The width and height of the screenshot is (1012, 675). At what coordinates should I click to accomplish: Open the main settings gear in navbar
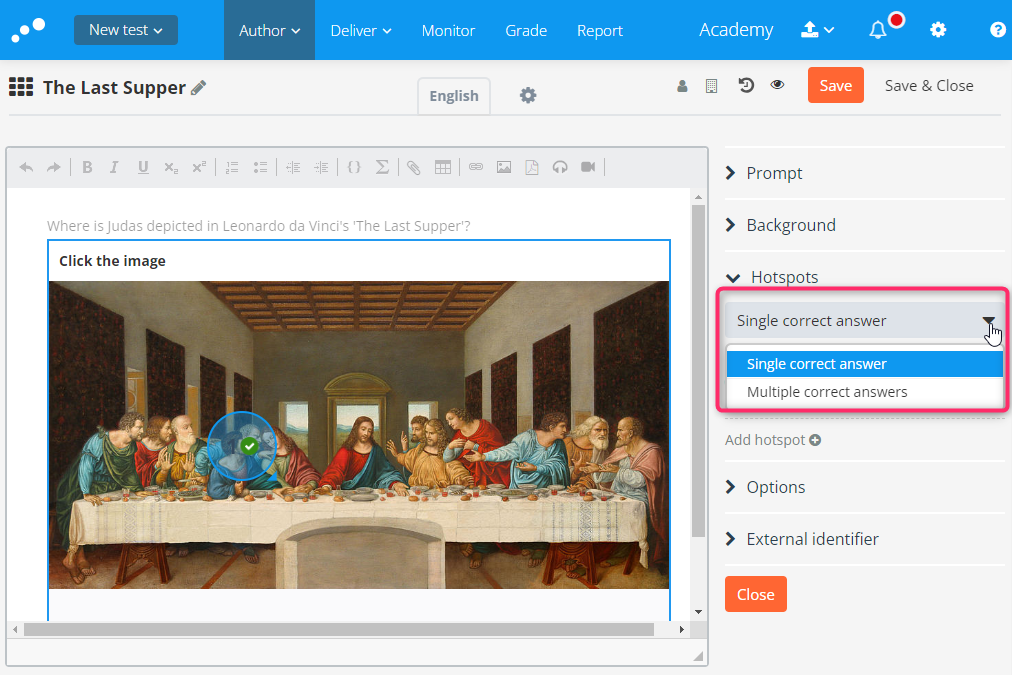(x=938, y=30)
